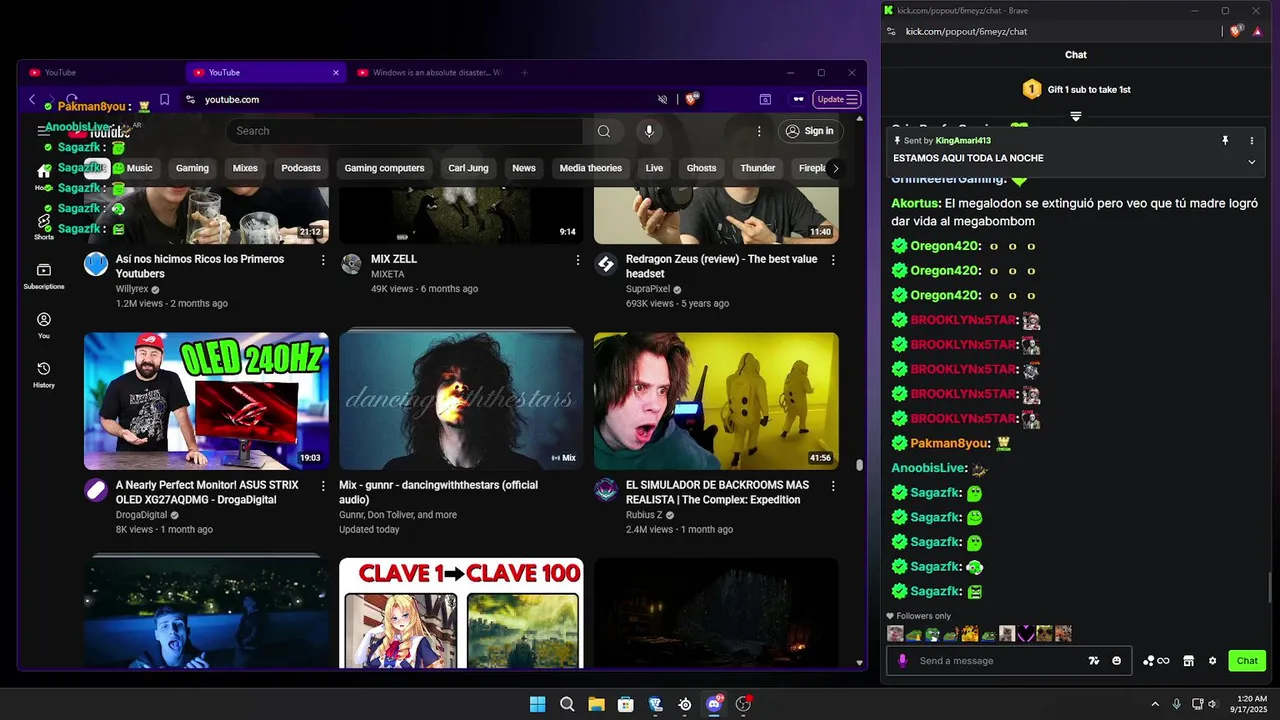Select the Music category chip
Viewport: 1280px width, 720px height.
tap(139, 168)
